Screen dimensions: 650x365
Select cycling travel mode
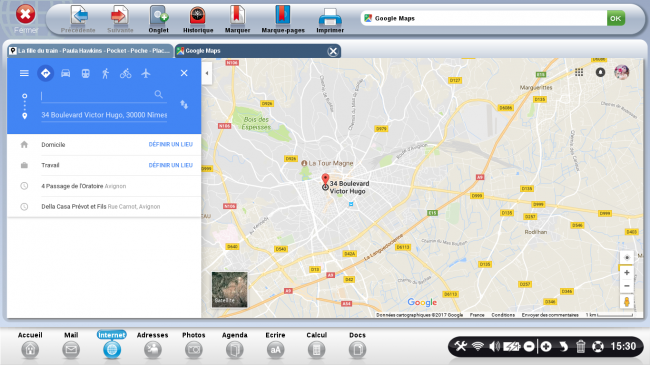[x=126, y=73]
